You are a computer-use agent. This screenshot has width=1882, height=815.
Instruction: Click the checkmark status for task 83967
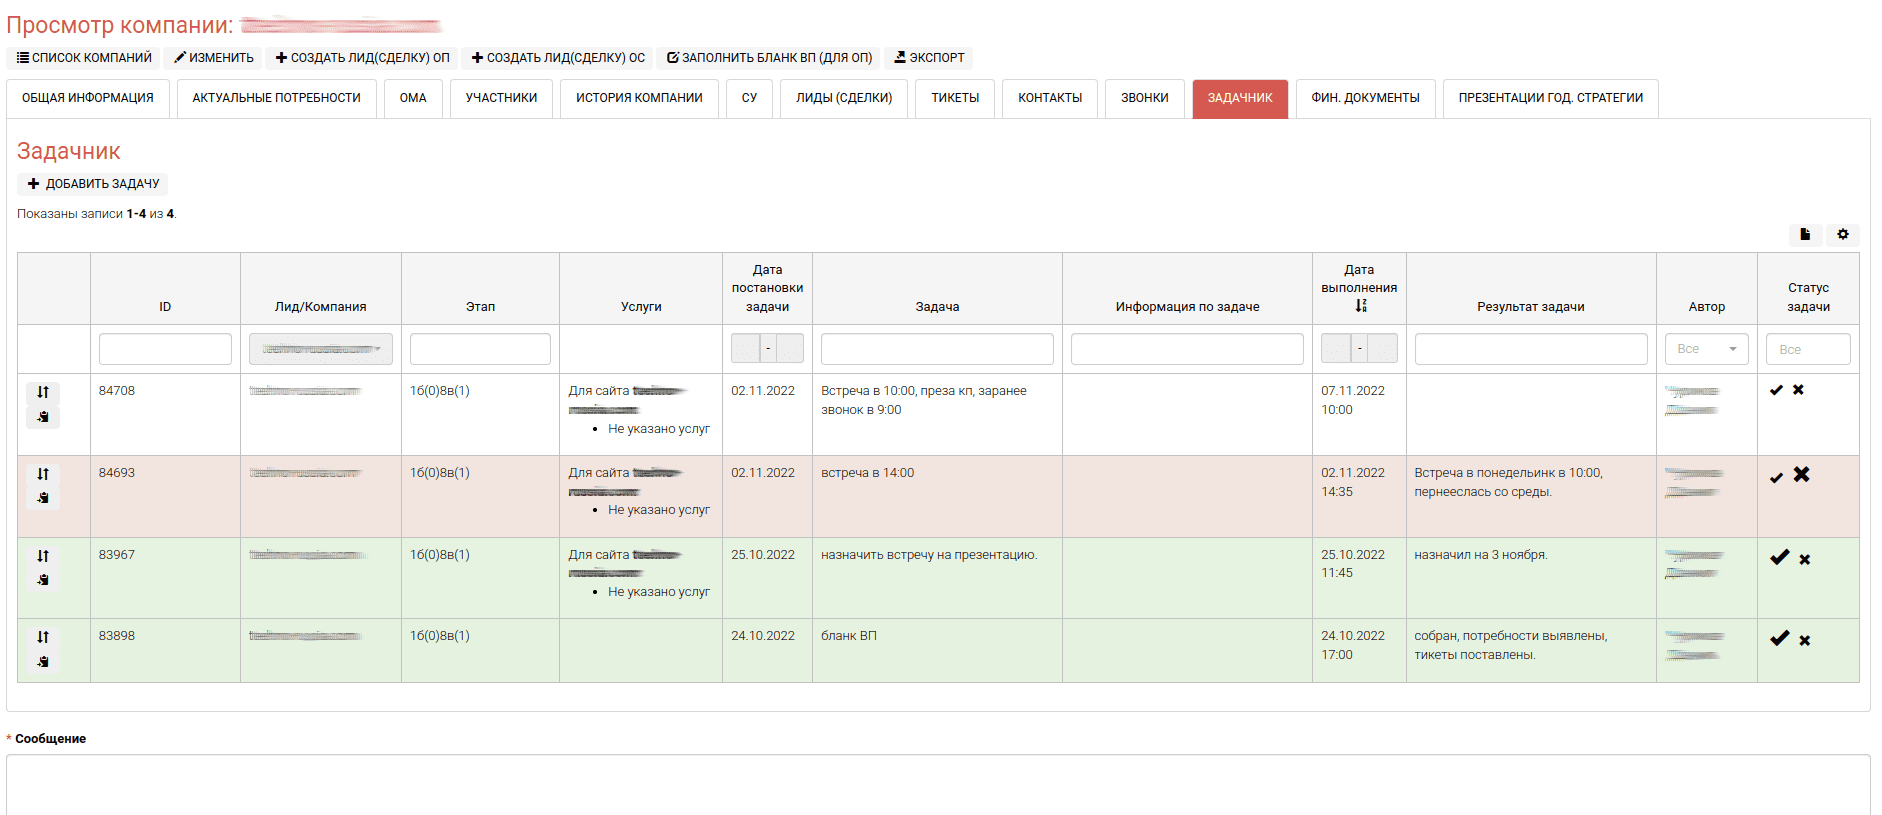tap(1779, 558)
